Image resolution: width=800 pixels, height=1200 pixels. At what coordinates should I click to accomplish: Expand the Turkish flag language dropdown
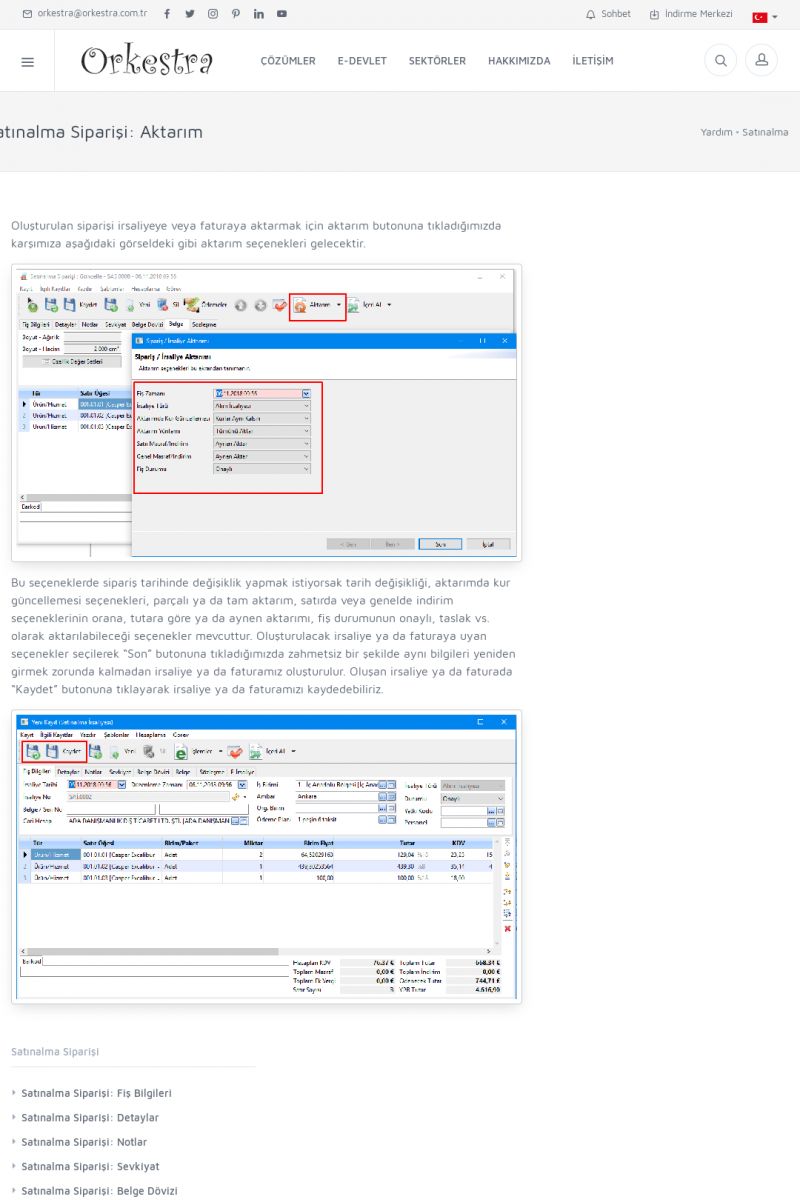click(x=765, y=17)
